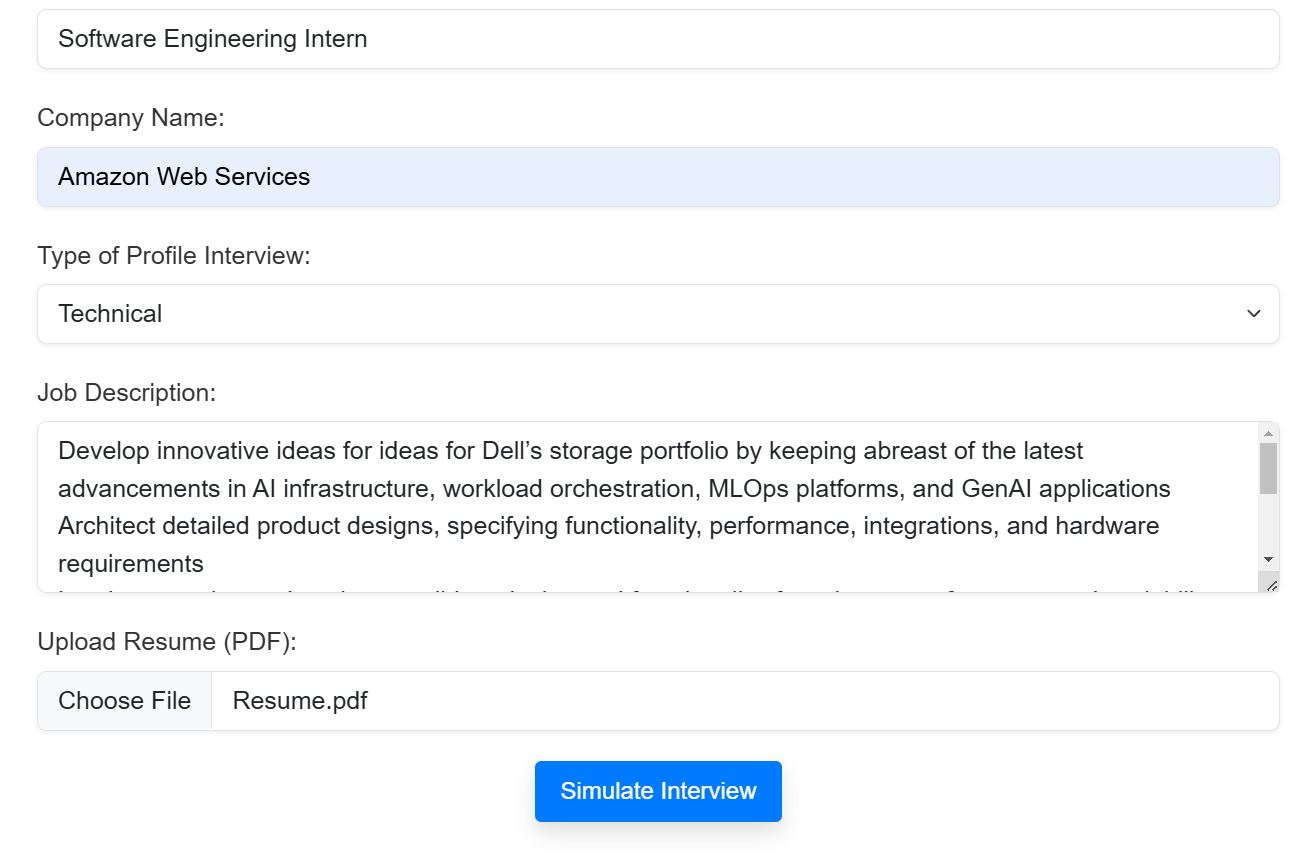The width and height of the screenshot is (1307, 861).
Task: Click the scroll up arrow in Job Description
Action: tap(1268, 433)
